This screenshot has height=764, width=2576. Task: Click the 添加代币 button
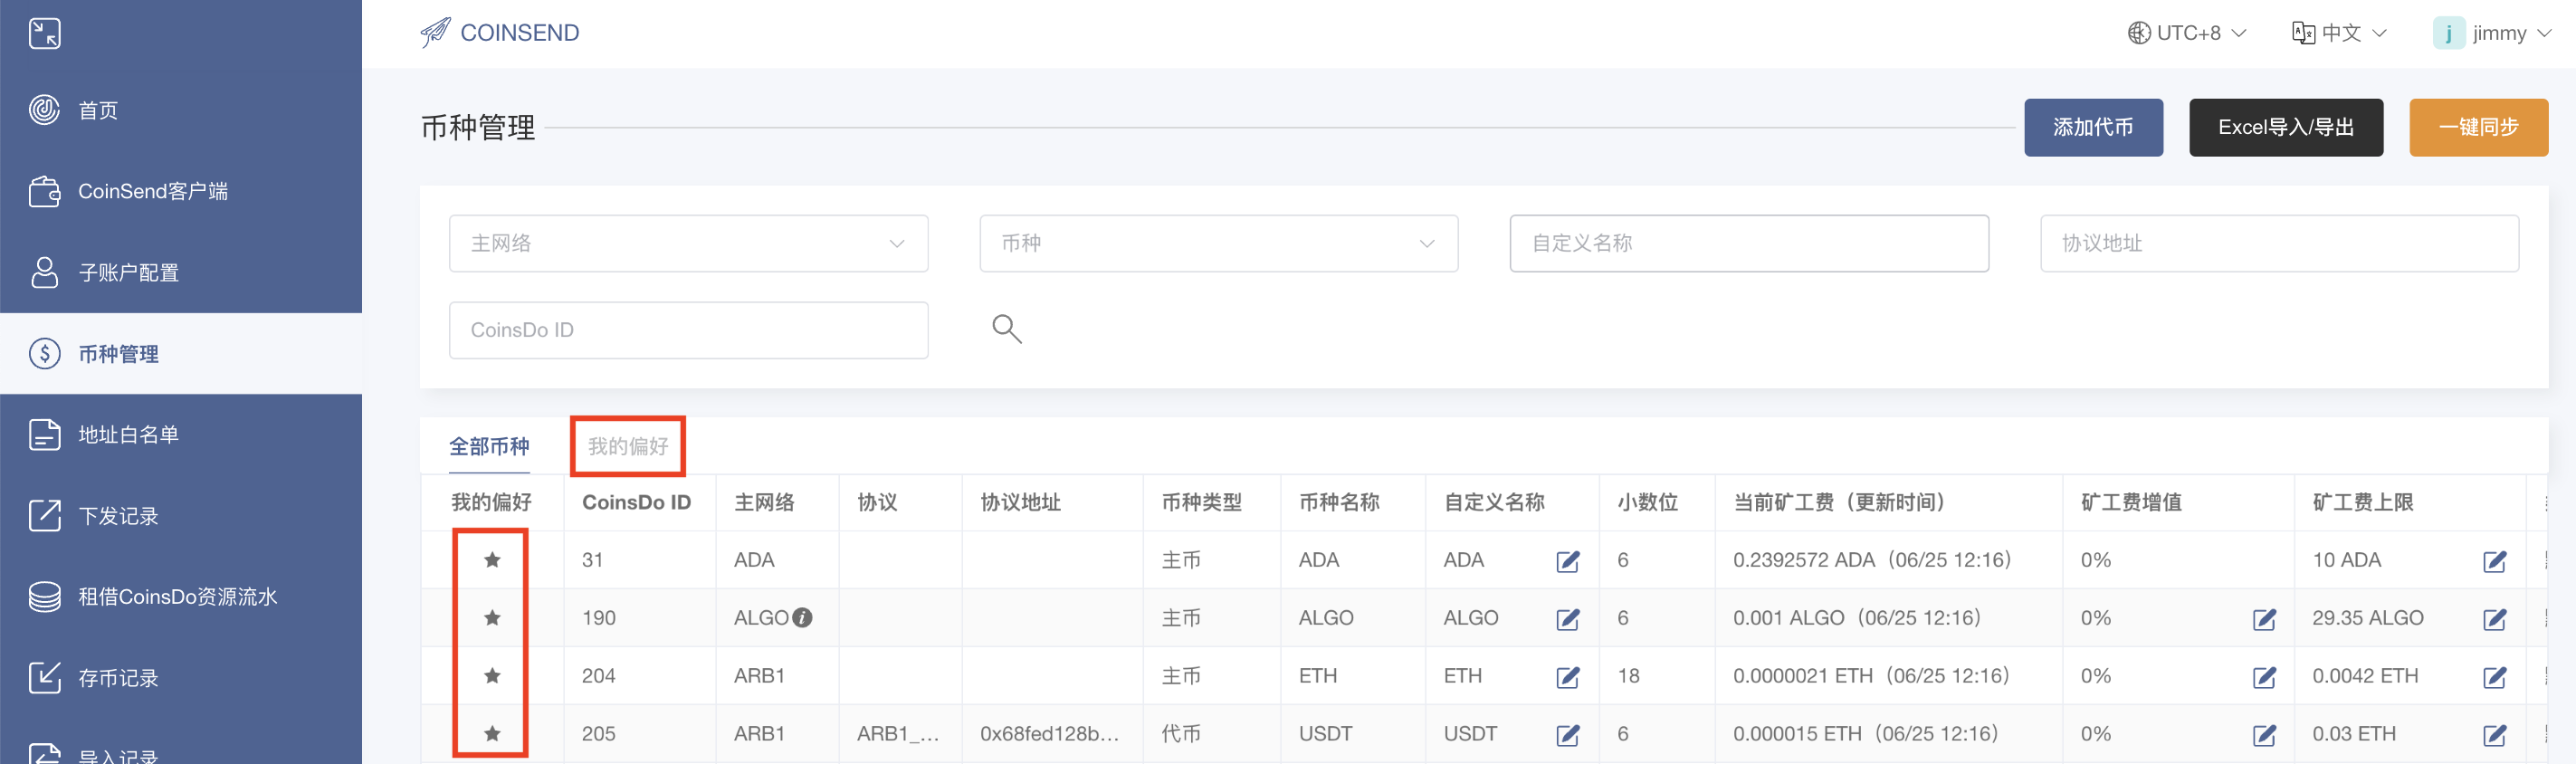click(2093, 127)
